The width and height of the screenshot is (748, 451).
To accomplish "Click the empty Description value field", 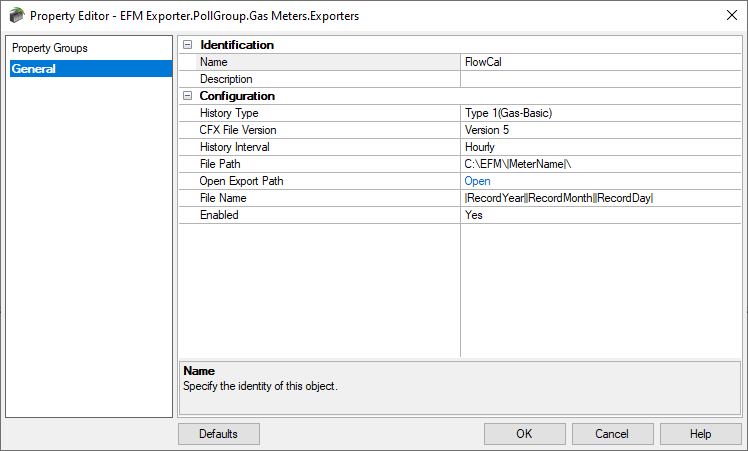I will [x=601, y=79].
